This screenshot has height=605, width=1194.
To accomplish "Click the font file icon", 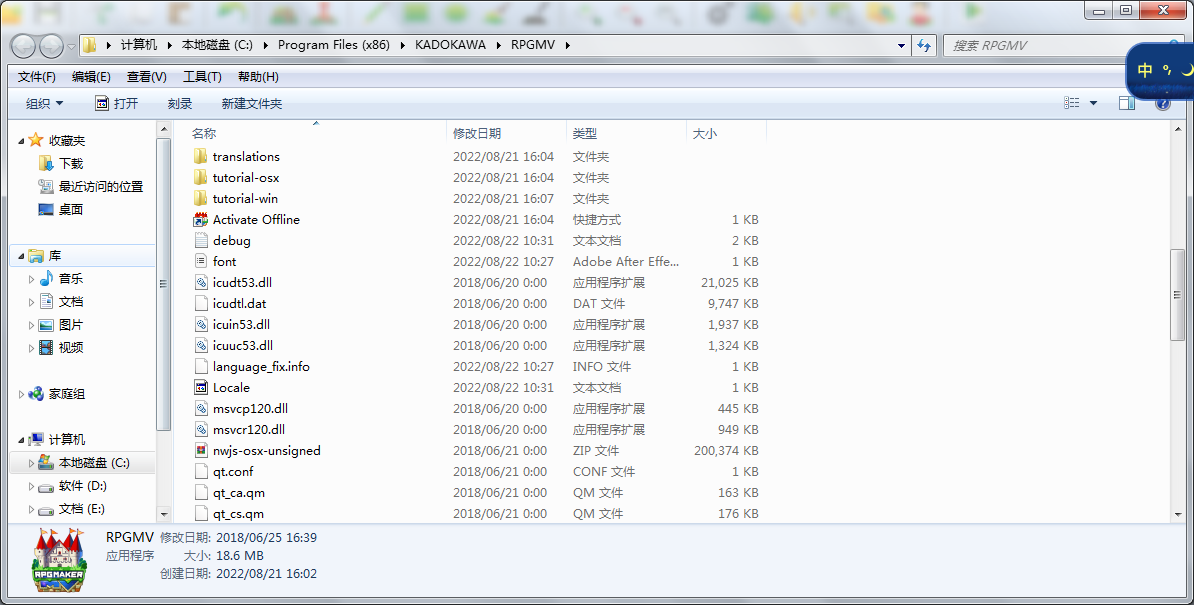I will tap(200, 261).
